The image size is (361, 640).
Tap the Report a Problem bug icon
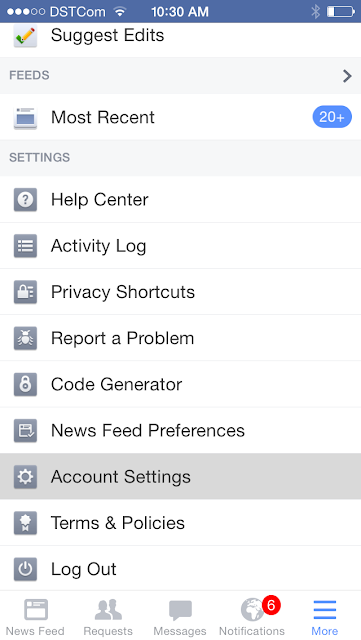25,338
